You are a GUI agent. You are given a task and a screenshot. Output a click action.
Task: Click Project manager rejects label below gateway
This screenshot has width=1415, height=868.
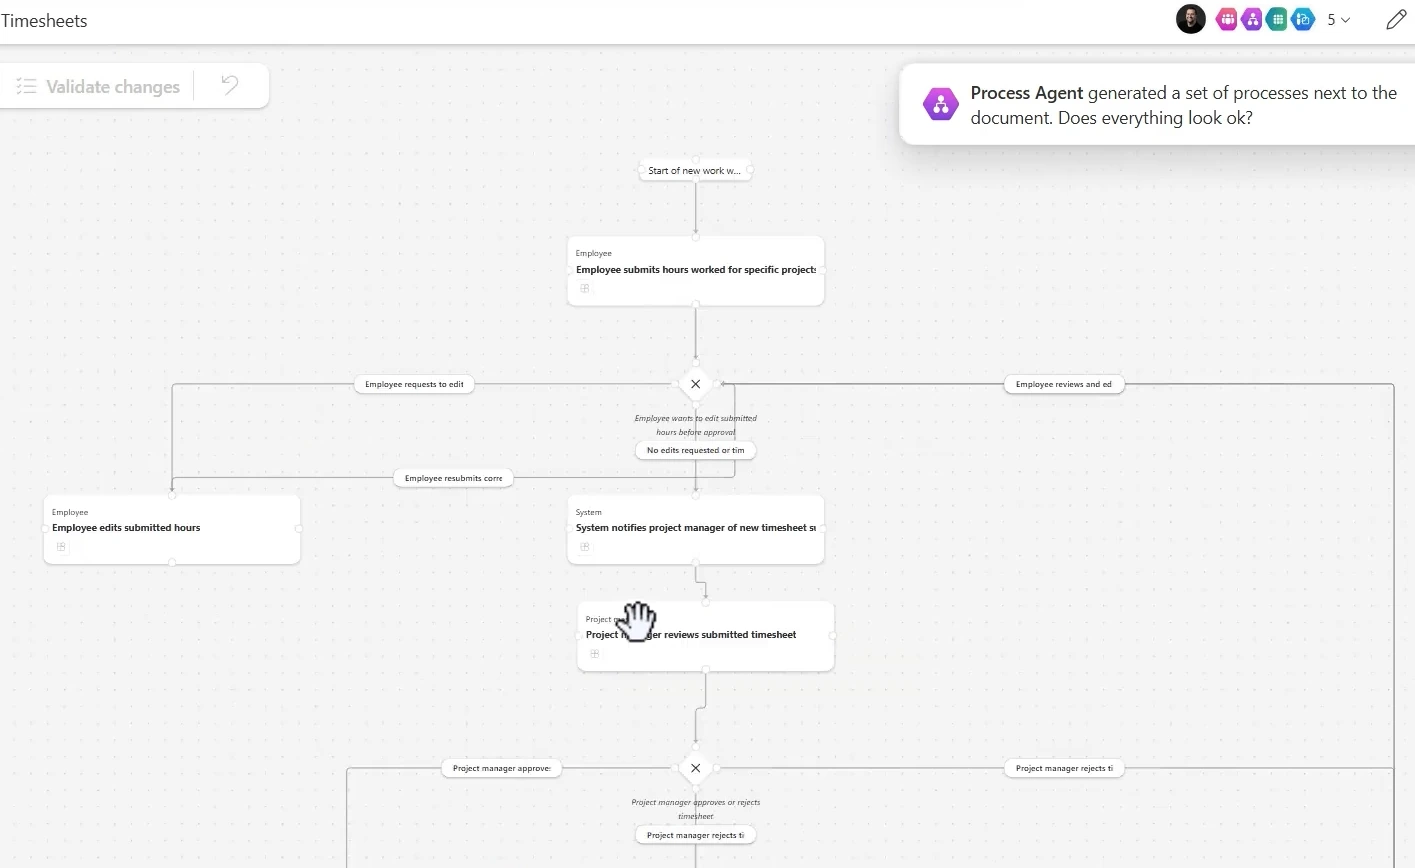pyautogui.click(x=695, y=835)
